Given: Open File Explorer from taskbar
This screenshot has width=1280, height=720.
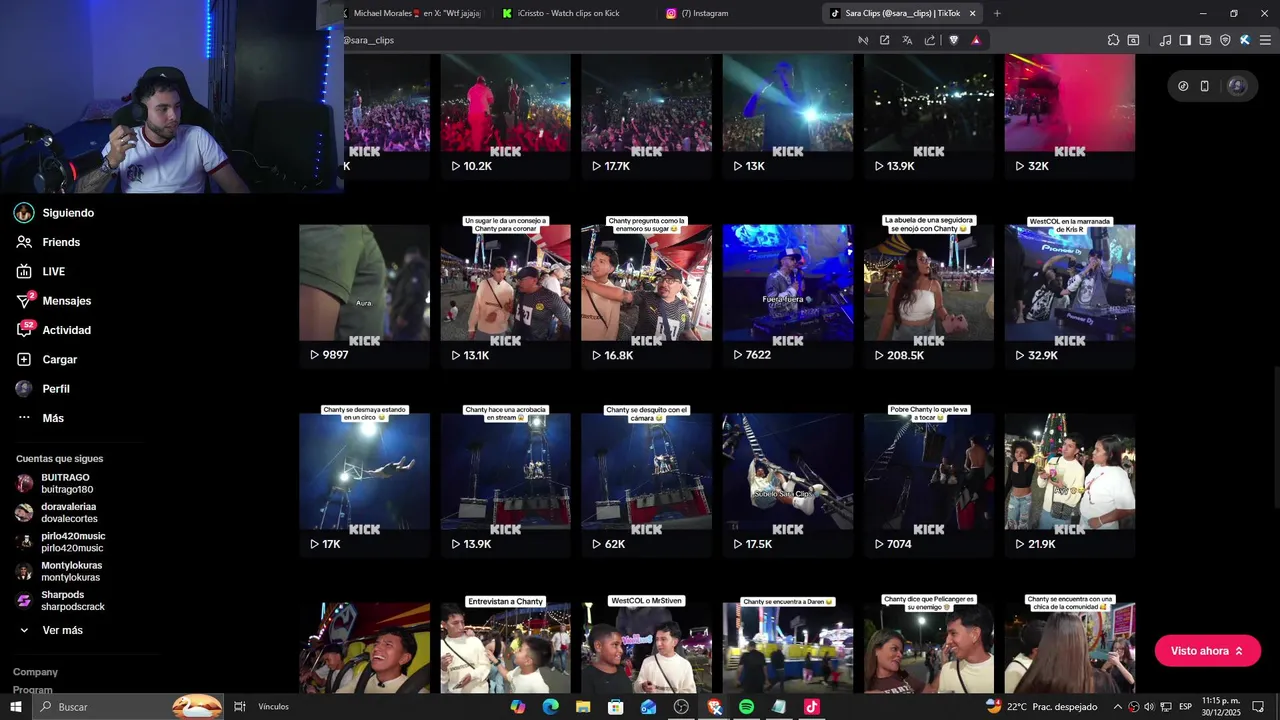Looking at the screenshot, I should [583, 707].
